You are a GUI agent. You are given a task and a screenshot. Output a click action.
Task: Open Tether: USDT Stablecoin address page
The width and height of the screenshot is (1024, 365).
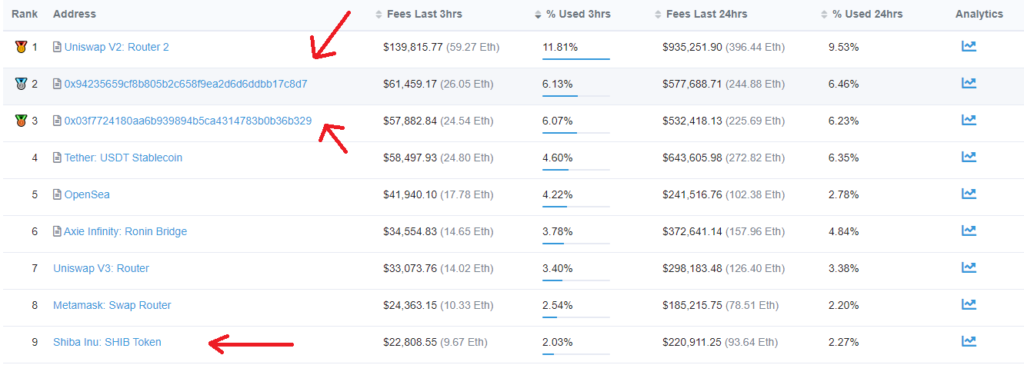coord(123,157)
